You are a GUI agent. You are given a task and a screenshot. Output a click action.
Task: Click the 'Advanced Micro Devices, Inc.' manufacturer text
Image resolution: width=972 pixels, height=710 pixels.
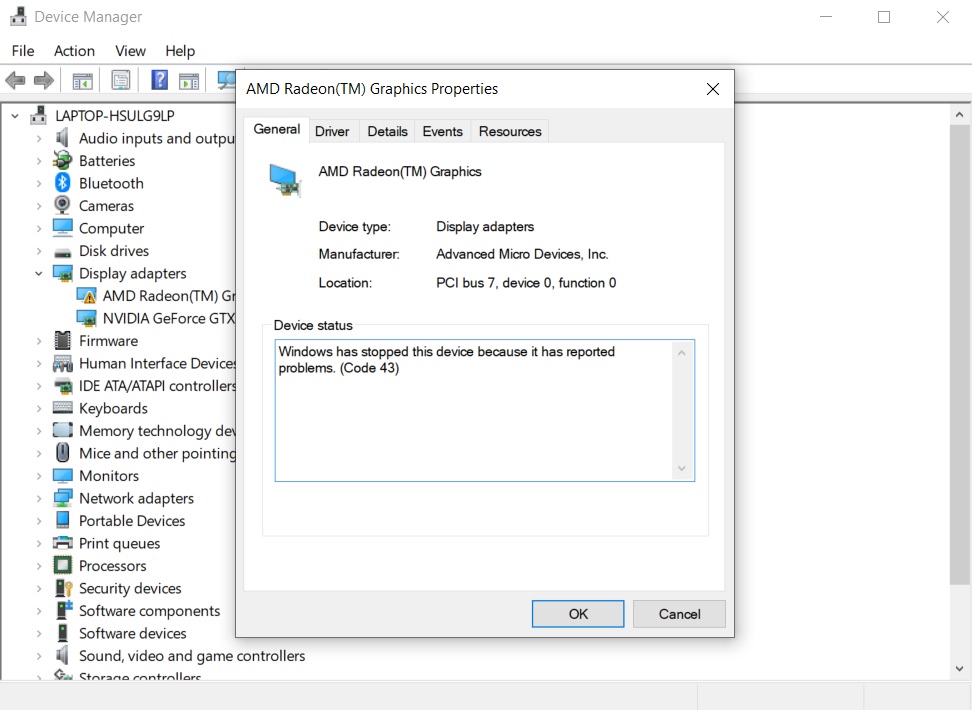[522, 254]
